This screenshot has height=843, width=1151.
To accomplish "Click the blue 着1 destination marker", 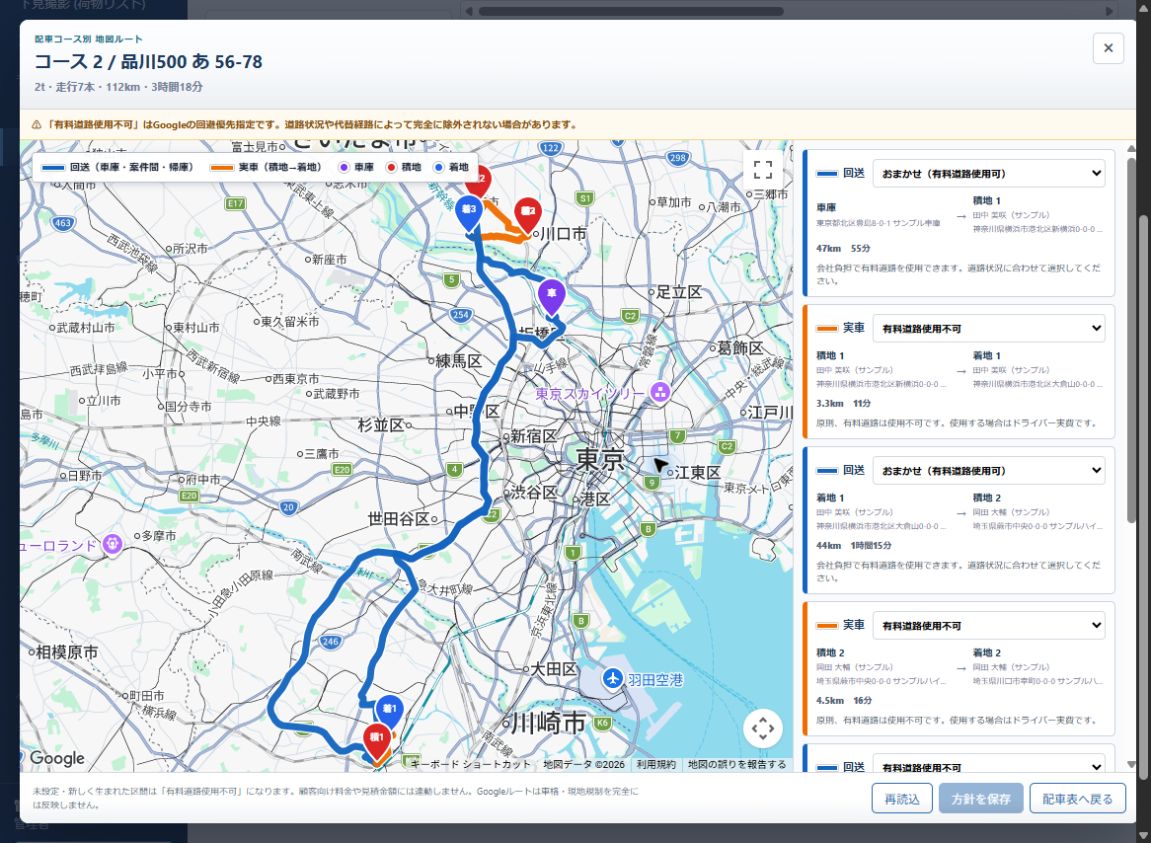I will [x=389, y=712].
